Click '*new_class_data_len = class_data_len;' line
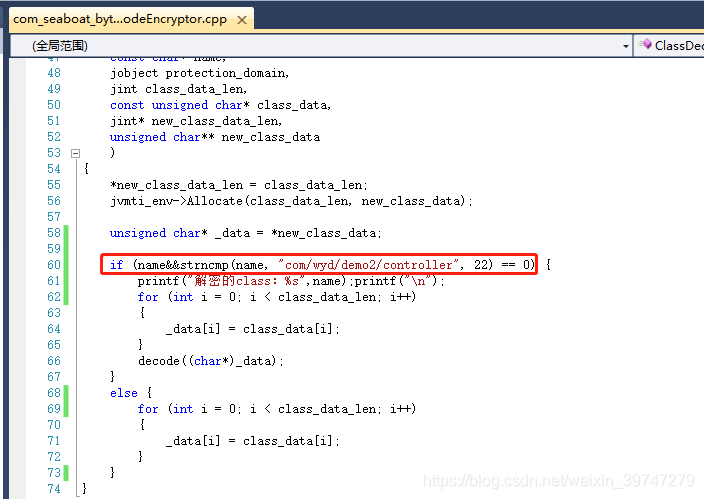The height and width of the screenshot is (499, 704). click(x=239, y=185)
